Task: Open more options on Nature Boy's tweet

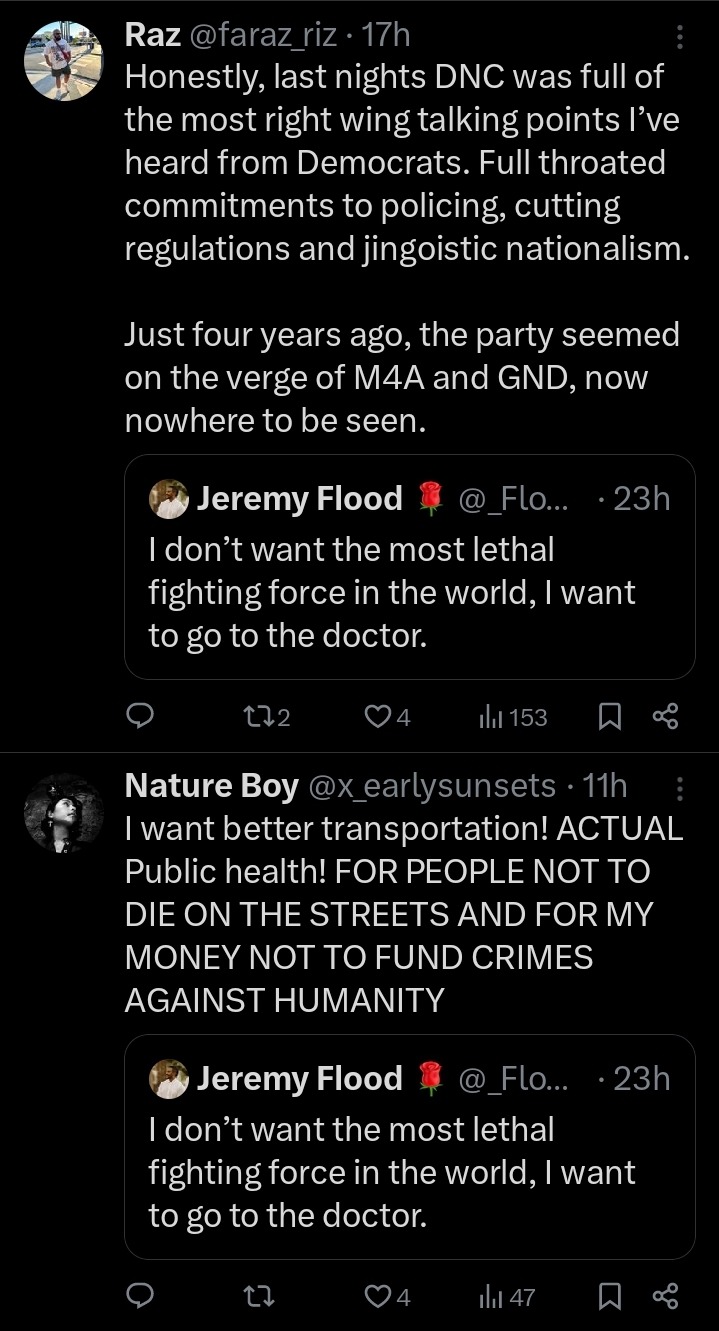Action: click(x=680, y=789)
